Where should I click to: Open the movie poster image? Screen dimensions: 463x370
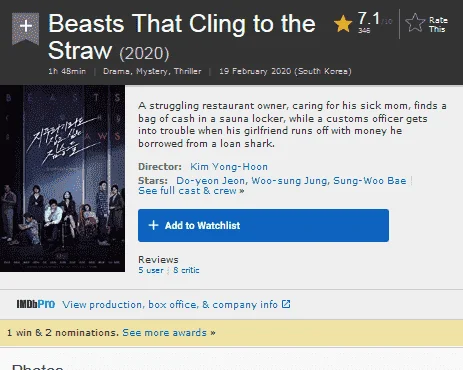62,178
